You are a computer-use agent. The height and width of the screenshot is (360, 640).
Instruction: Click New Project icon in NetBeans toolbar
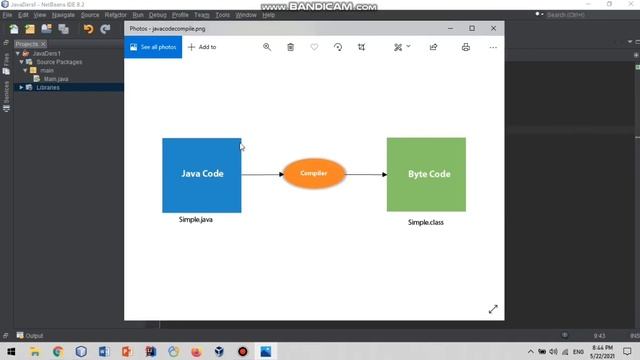tap(30, 29)
